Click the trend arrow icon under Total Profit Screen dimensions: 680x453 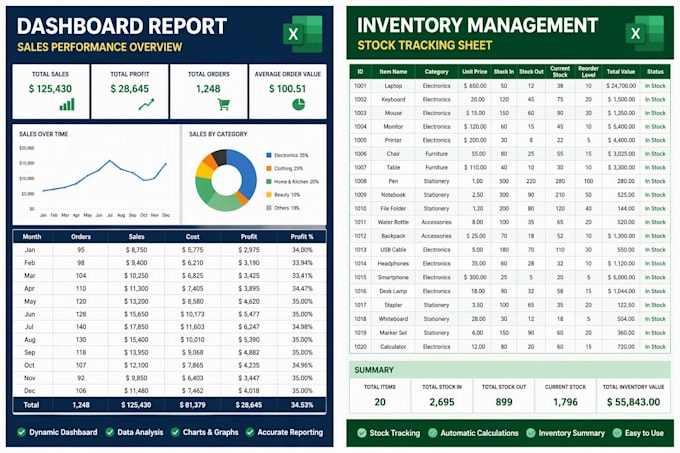[x=146, y=104]
